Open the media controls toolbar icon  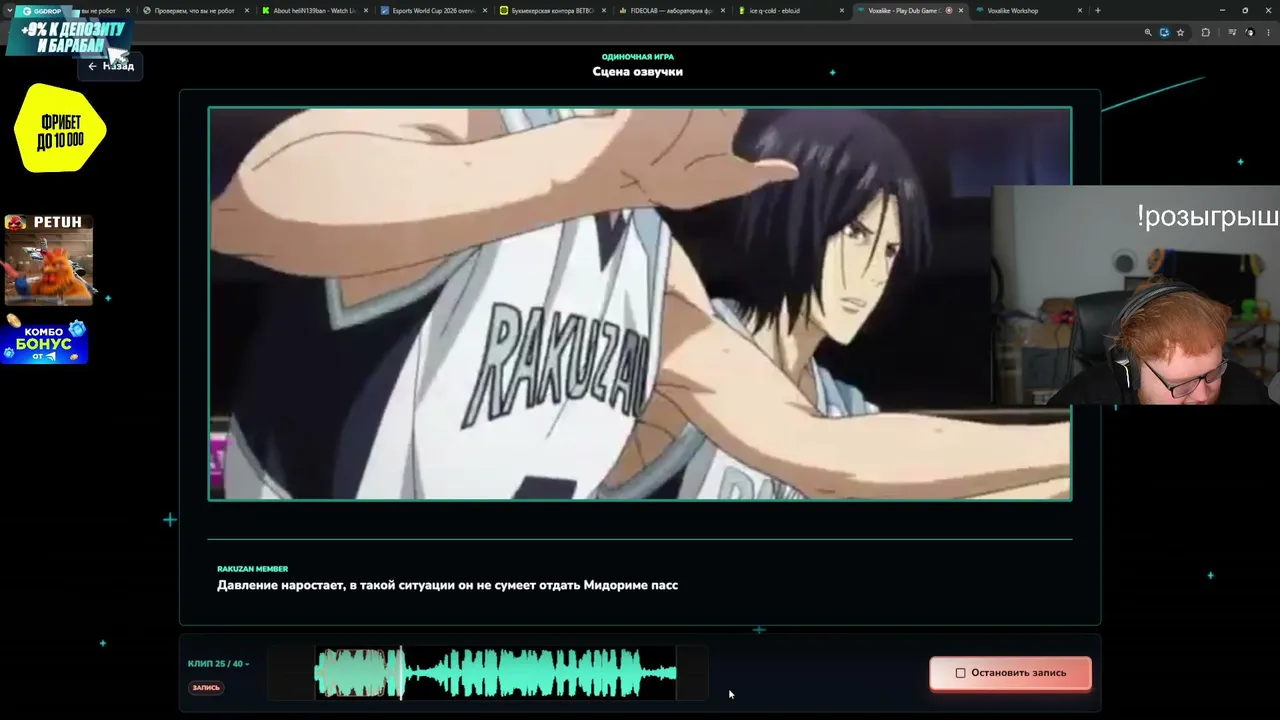1232,32
